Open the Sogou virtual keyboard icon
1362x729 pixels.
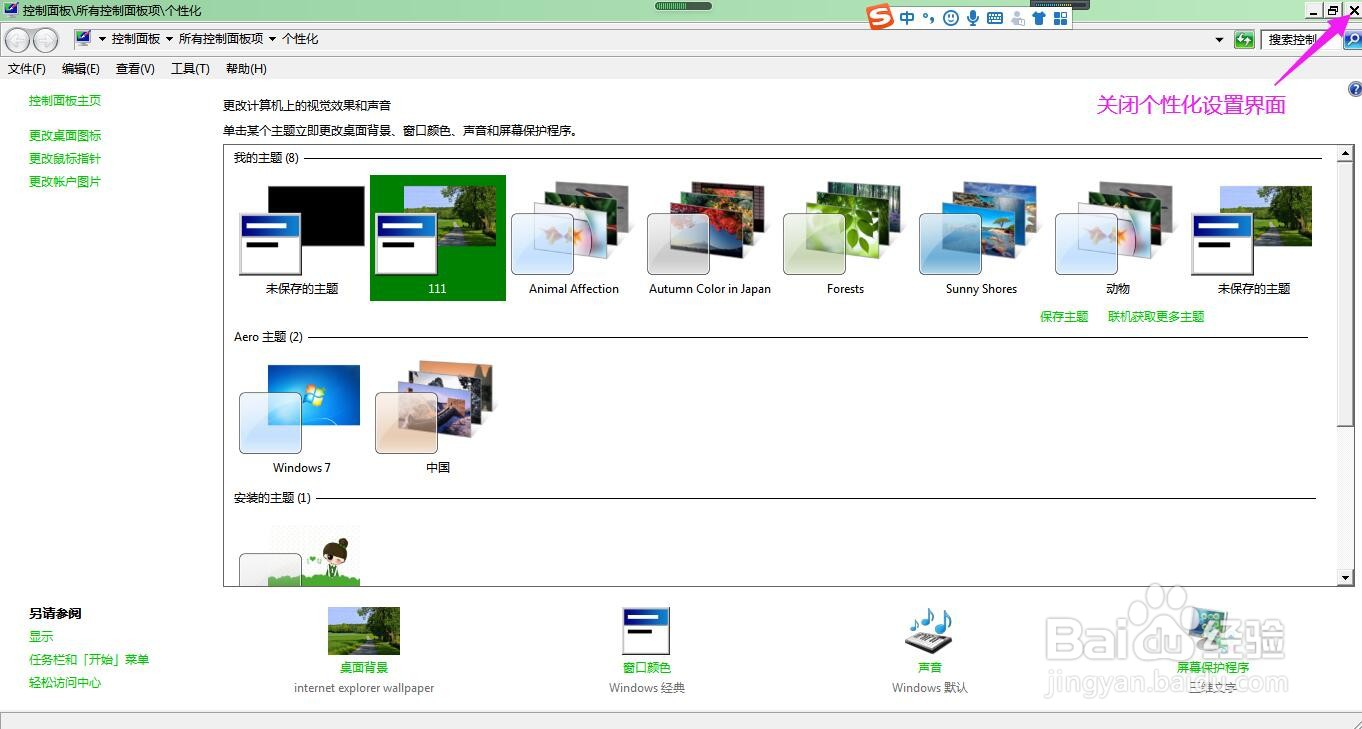pyautogui.click(x=994, y=17)
